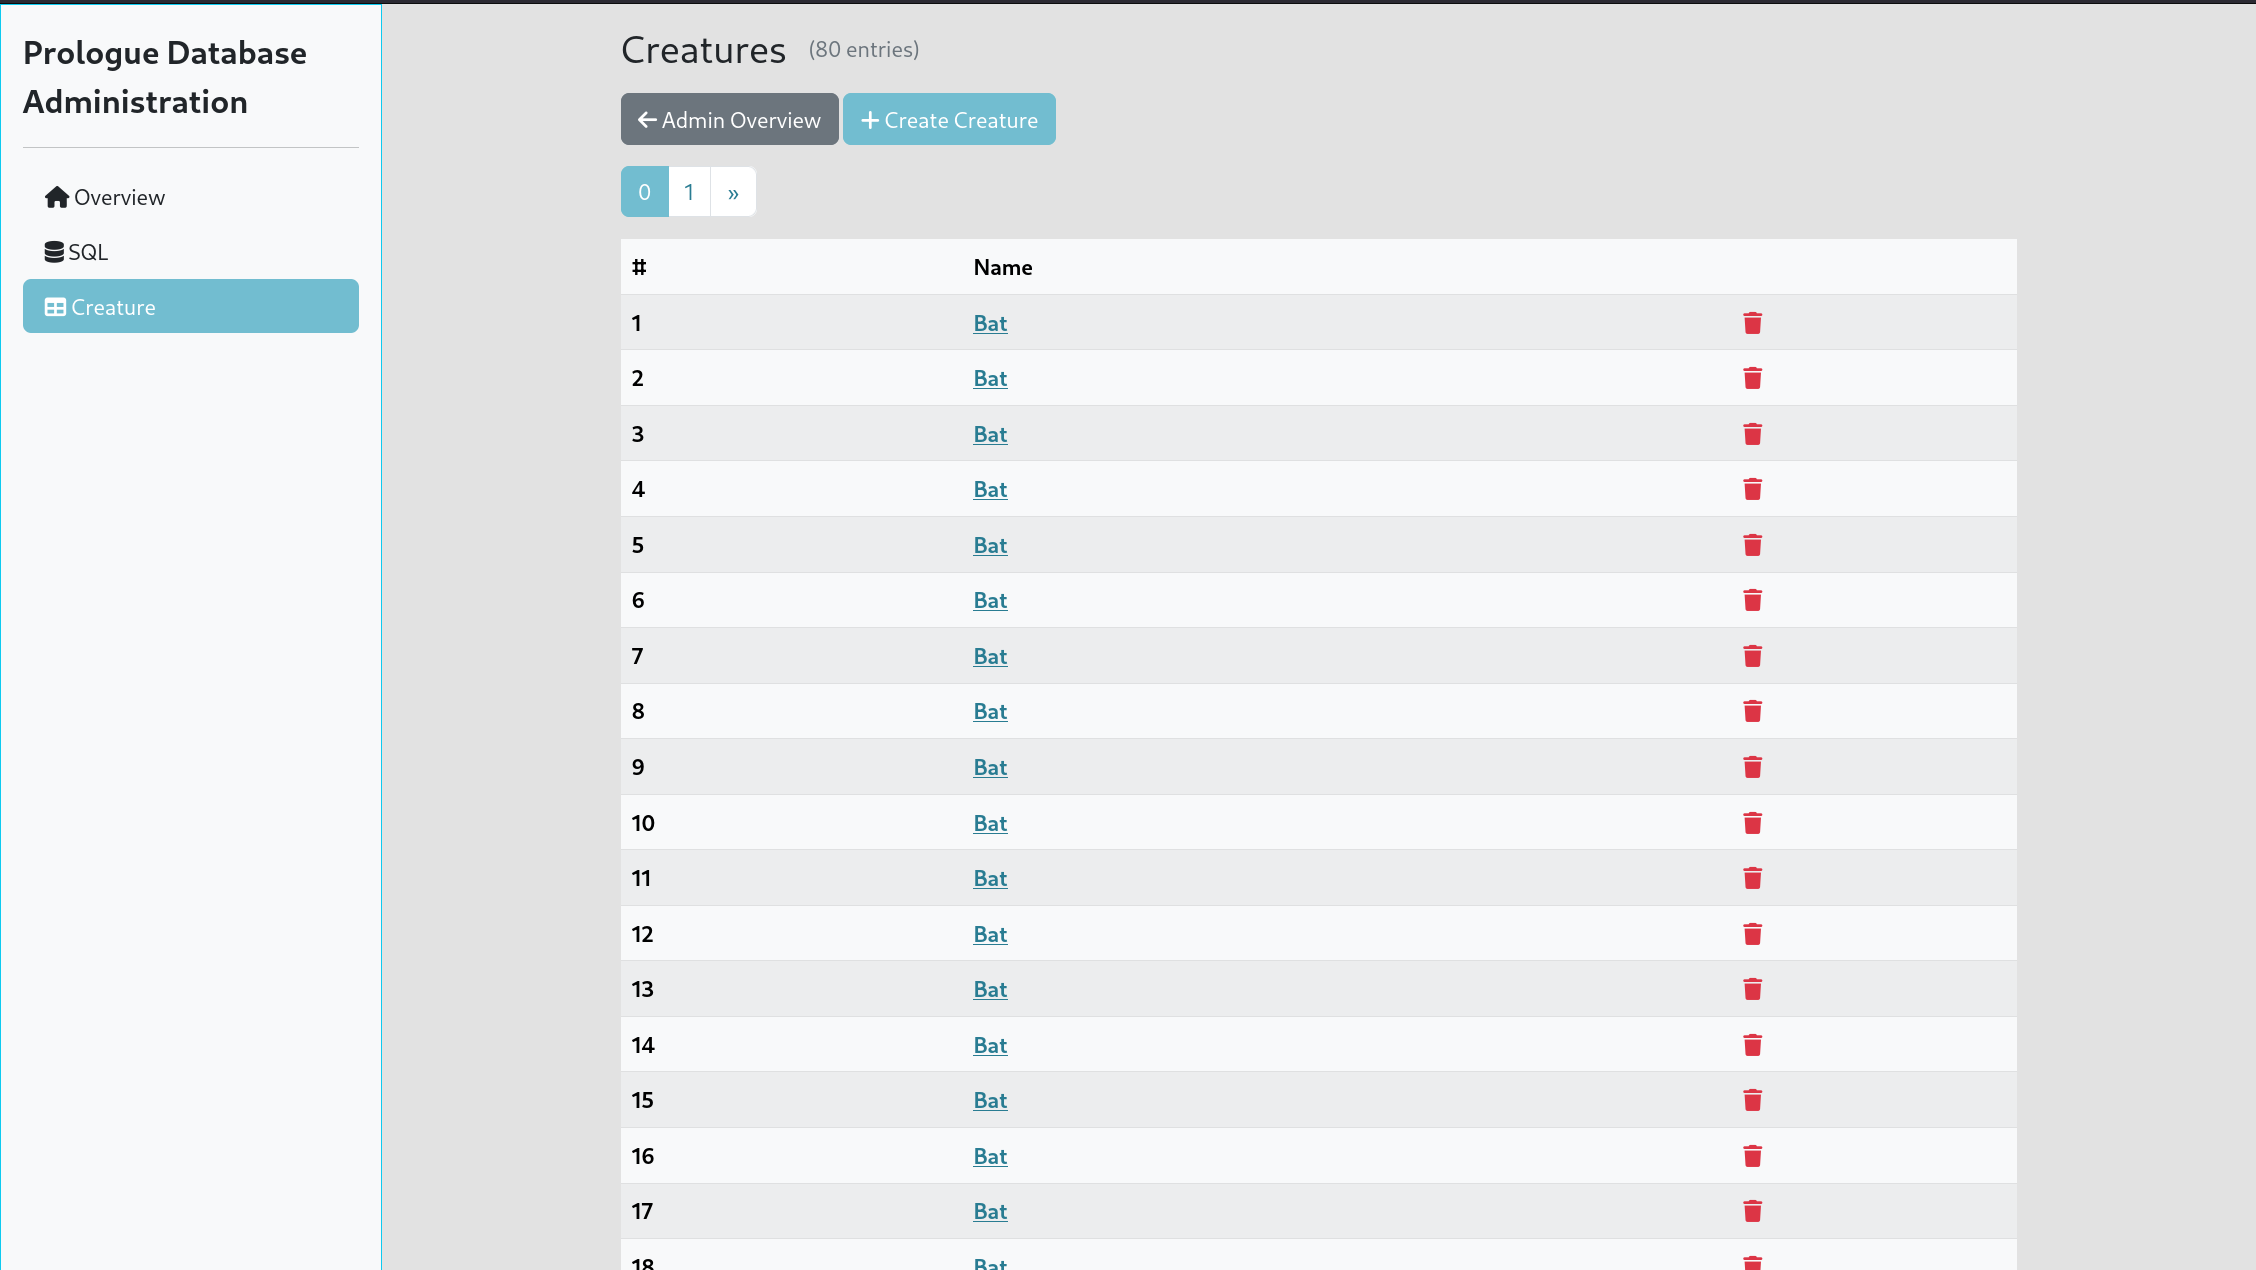Click the table/grid Creature sidebar icon
Viewport: 2256px width, 1270px height.
54,307
